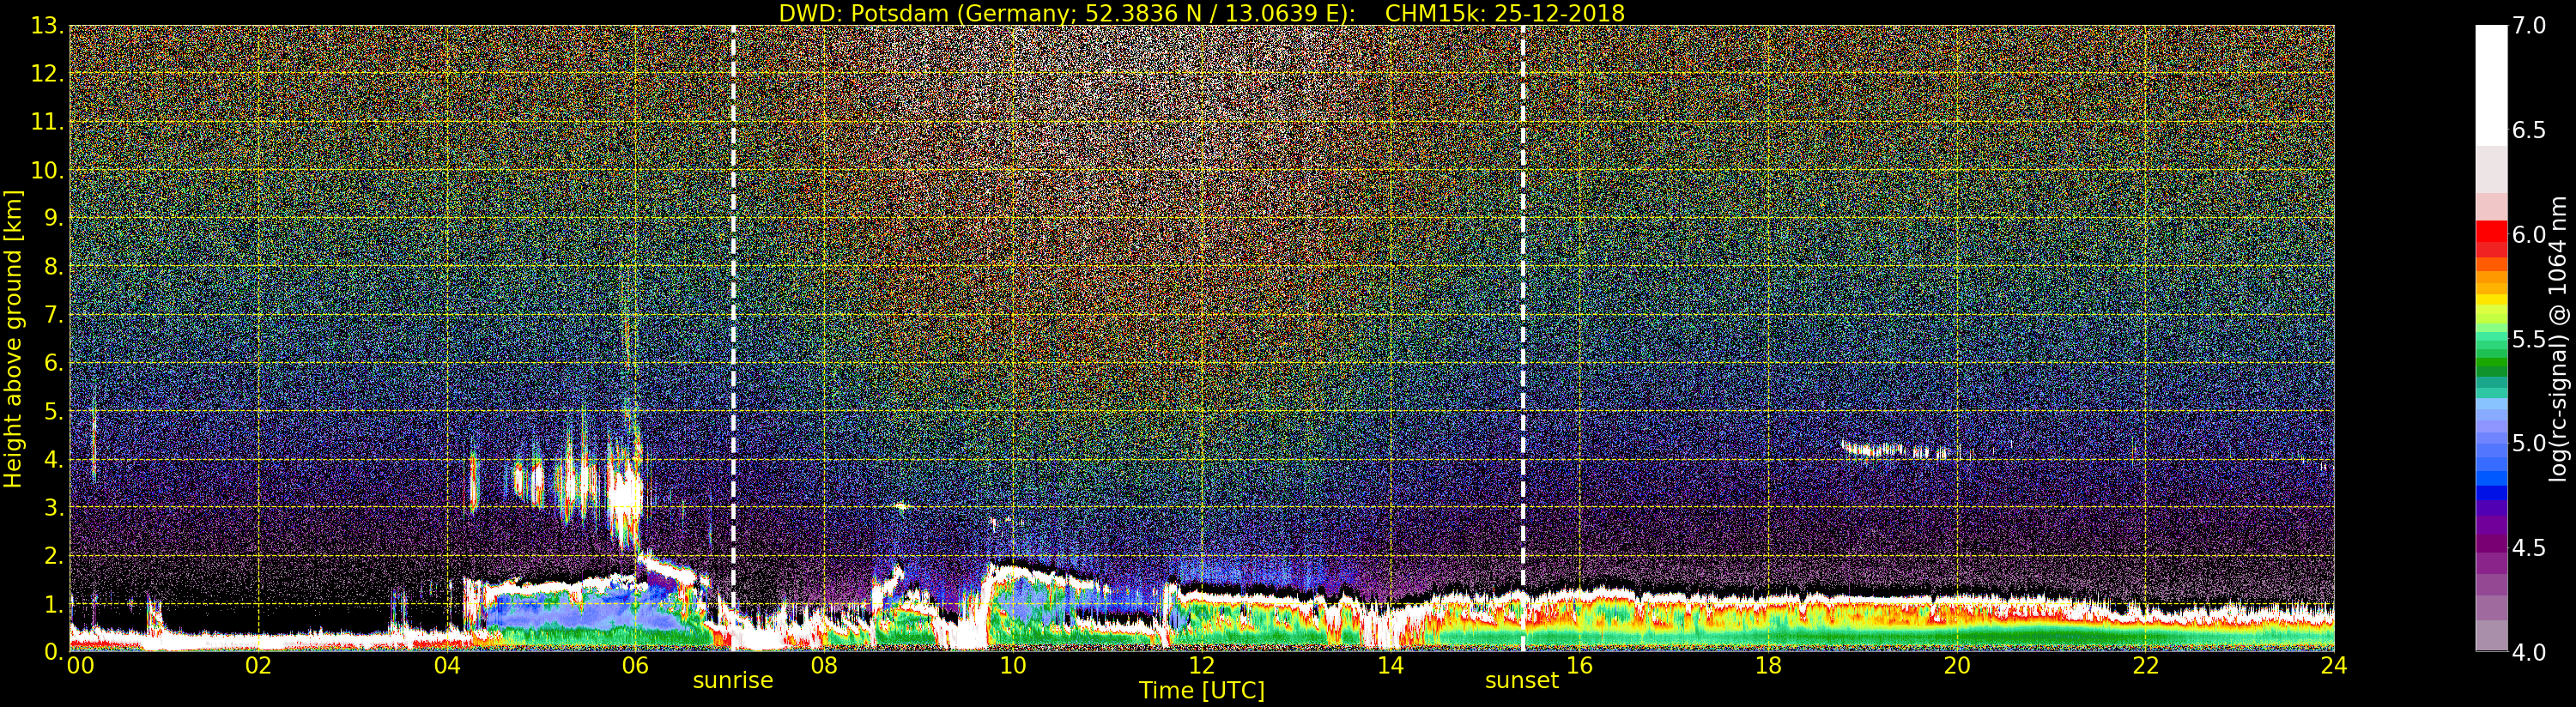Click the green band of the colorbar
Viewport: 2576px width, 707px height.
pos(2491,355)
